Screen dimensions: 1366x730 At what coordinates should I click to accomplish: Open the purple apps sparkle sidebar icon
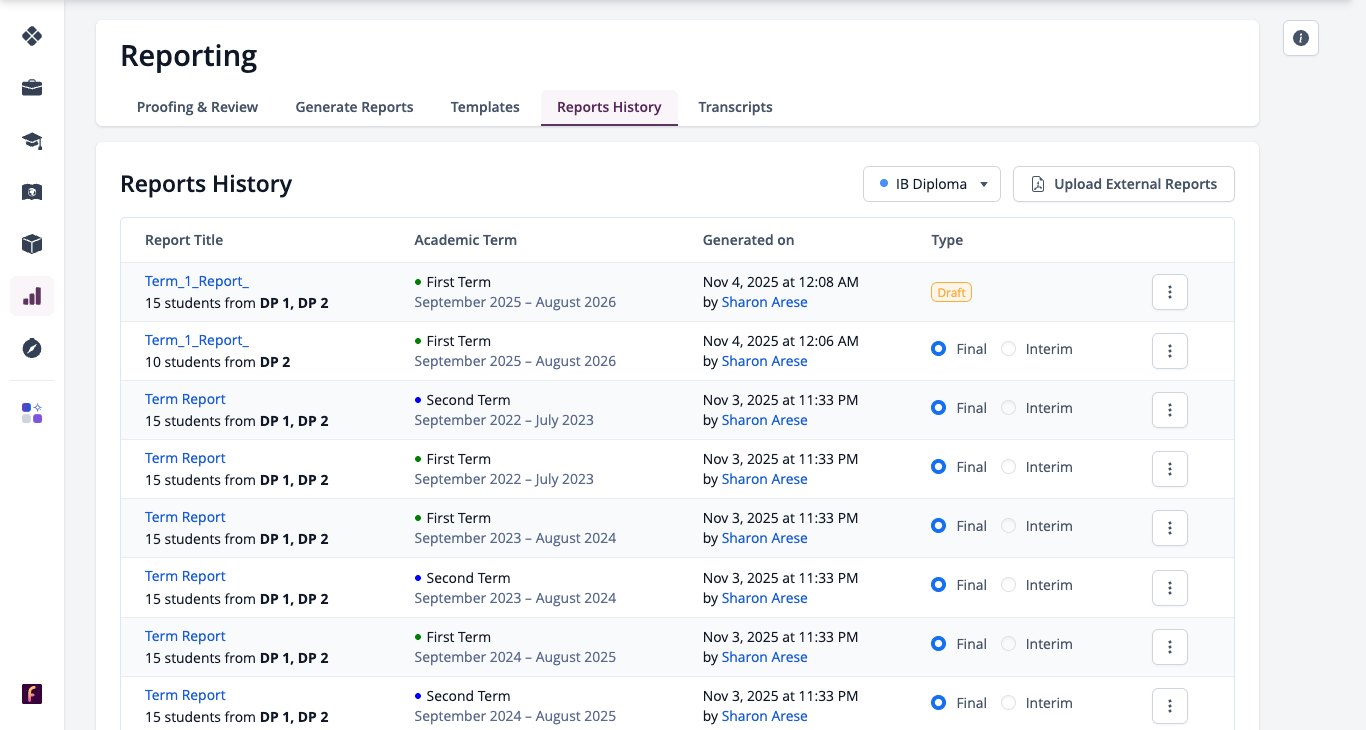click(x=32, y=413)
